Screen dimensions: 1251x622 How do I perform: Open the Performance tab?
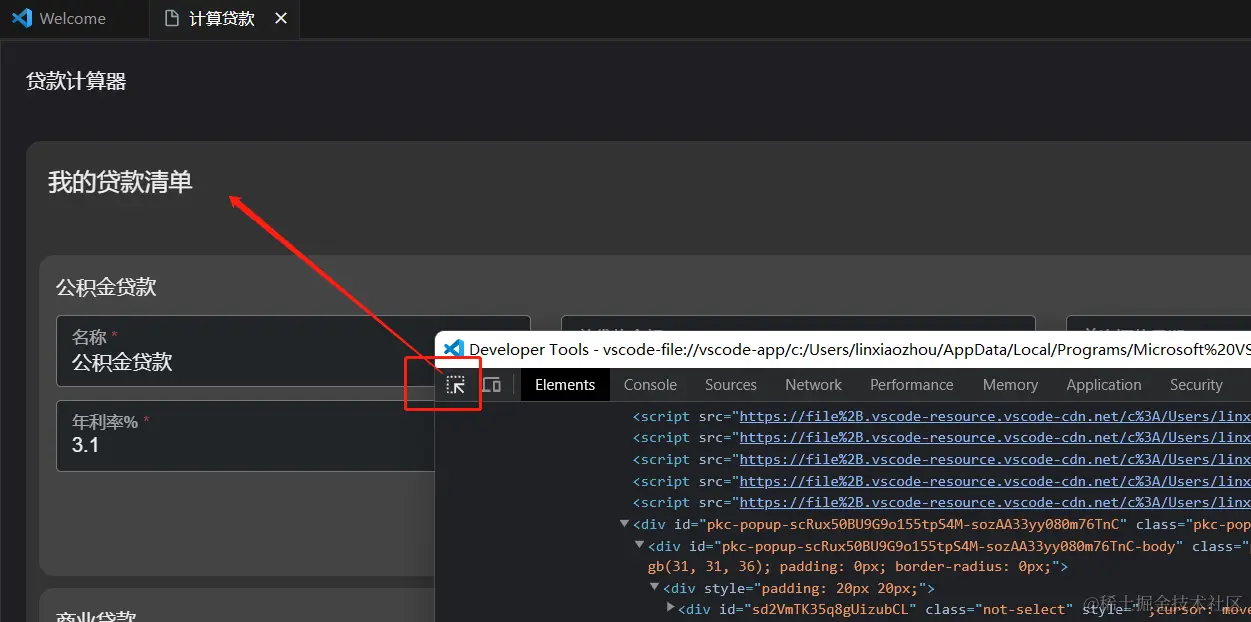pos(912,385)
